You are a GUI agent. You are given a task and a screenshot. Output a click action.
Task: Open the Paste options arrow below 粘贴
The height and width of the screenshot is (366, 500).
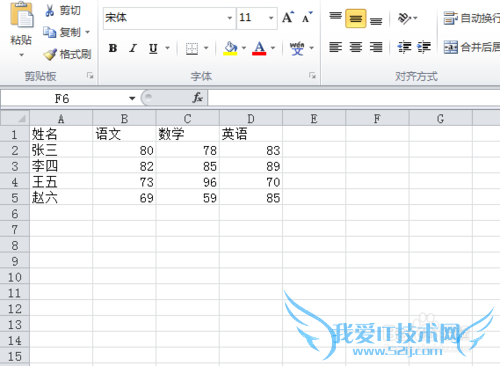[x=22, y=55]
